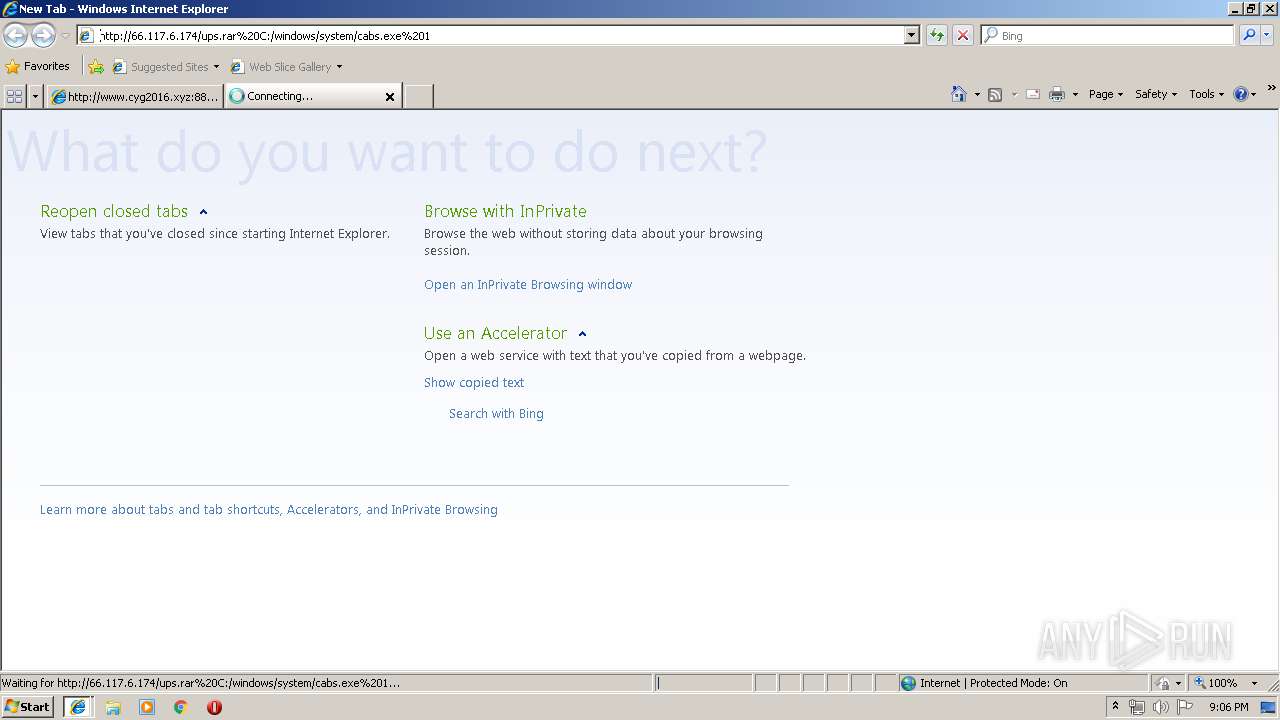
Task: Open the red Opera taskbar icon
Action: [214, 707]
